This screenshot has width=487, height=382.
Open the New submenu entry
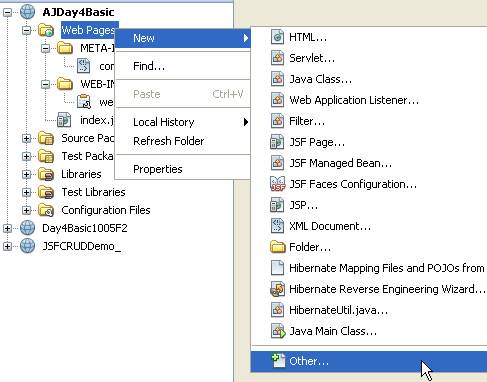183,38
